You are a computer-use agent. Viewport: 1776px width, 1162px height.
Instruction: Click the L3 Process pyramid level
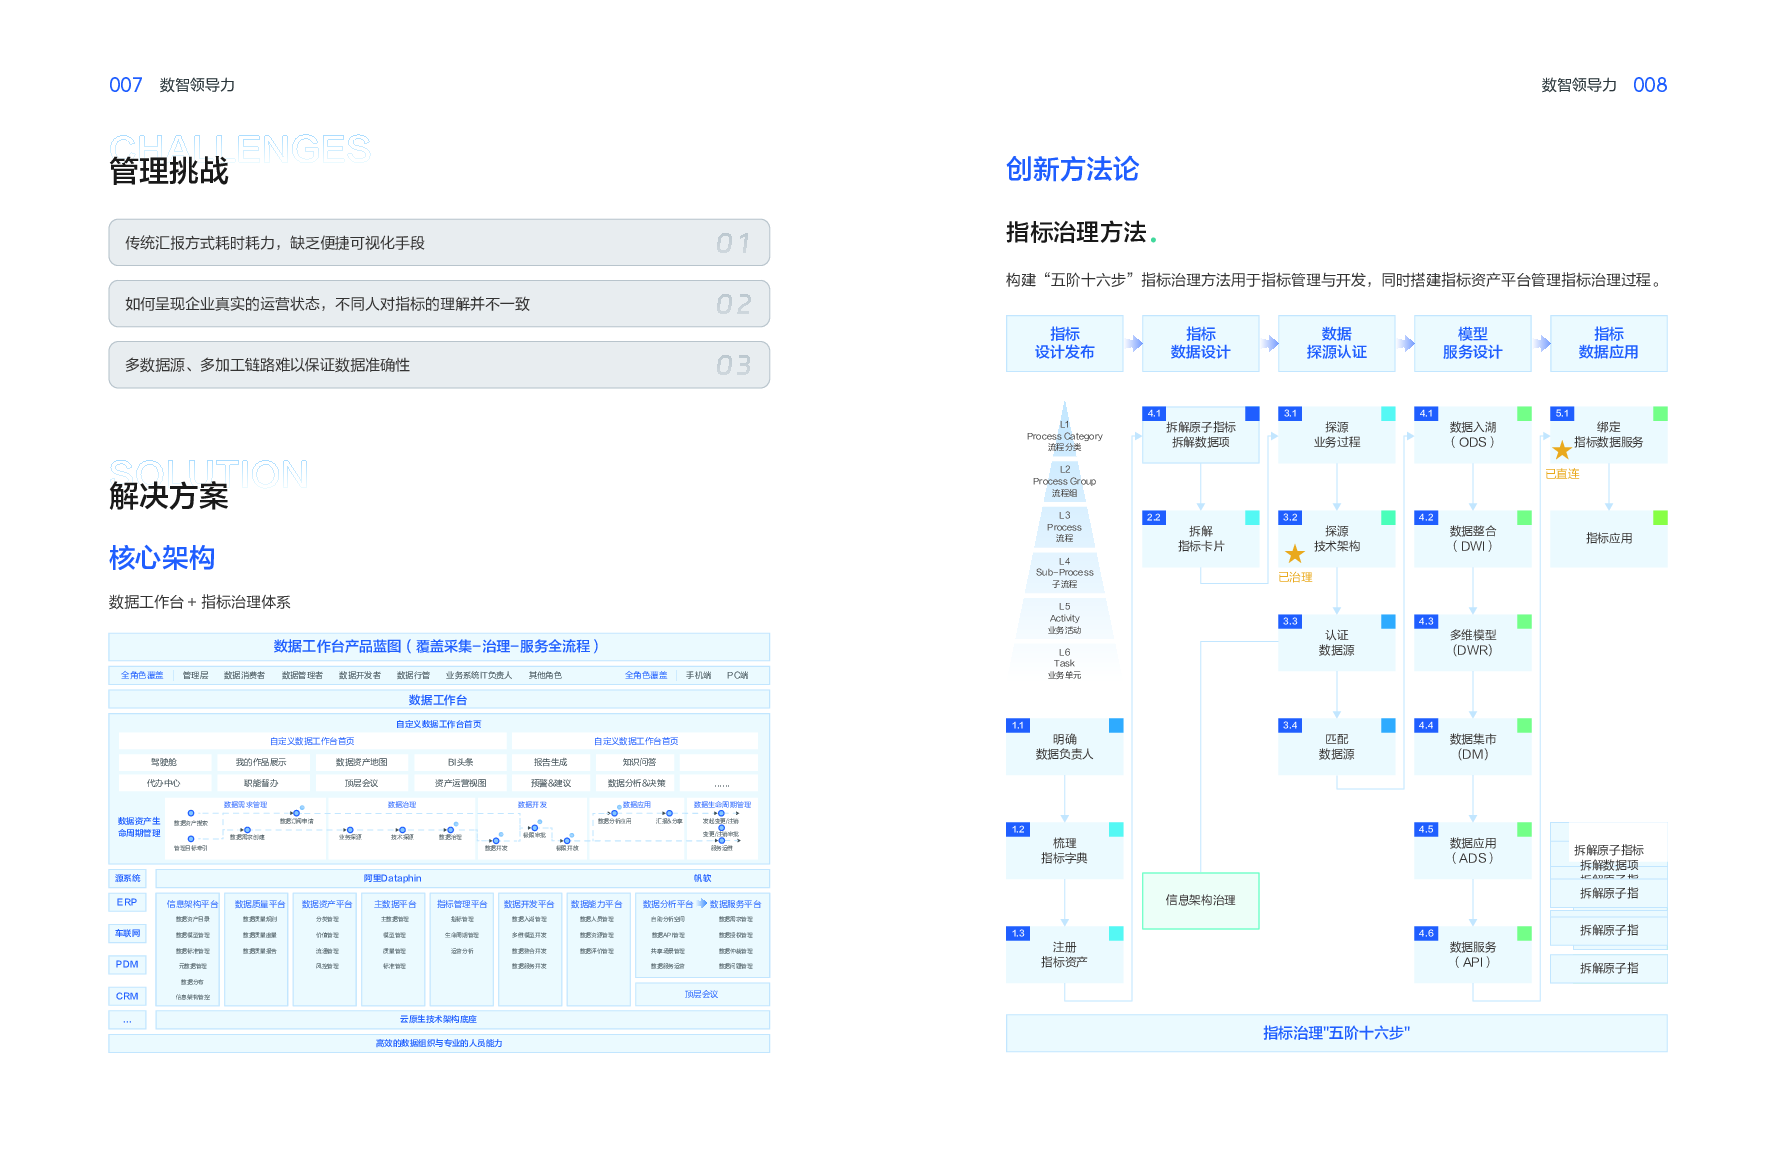1065,527
